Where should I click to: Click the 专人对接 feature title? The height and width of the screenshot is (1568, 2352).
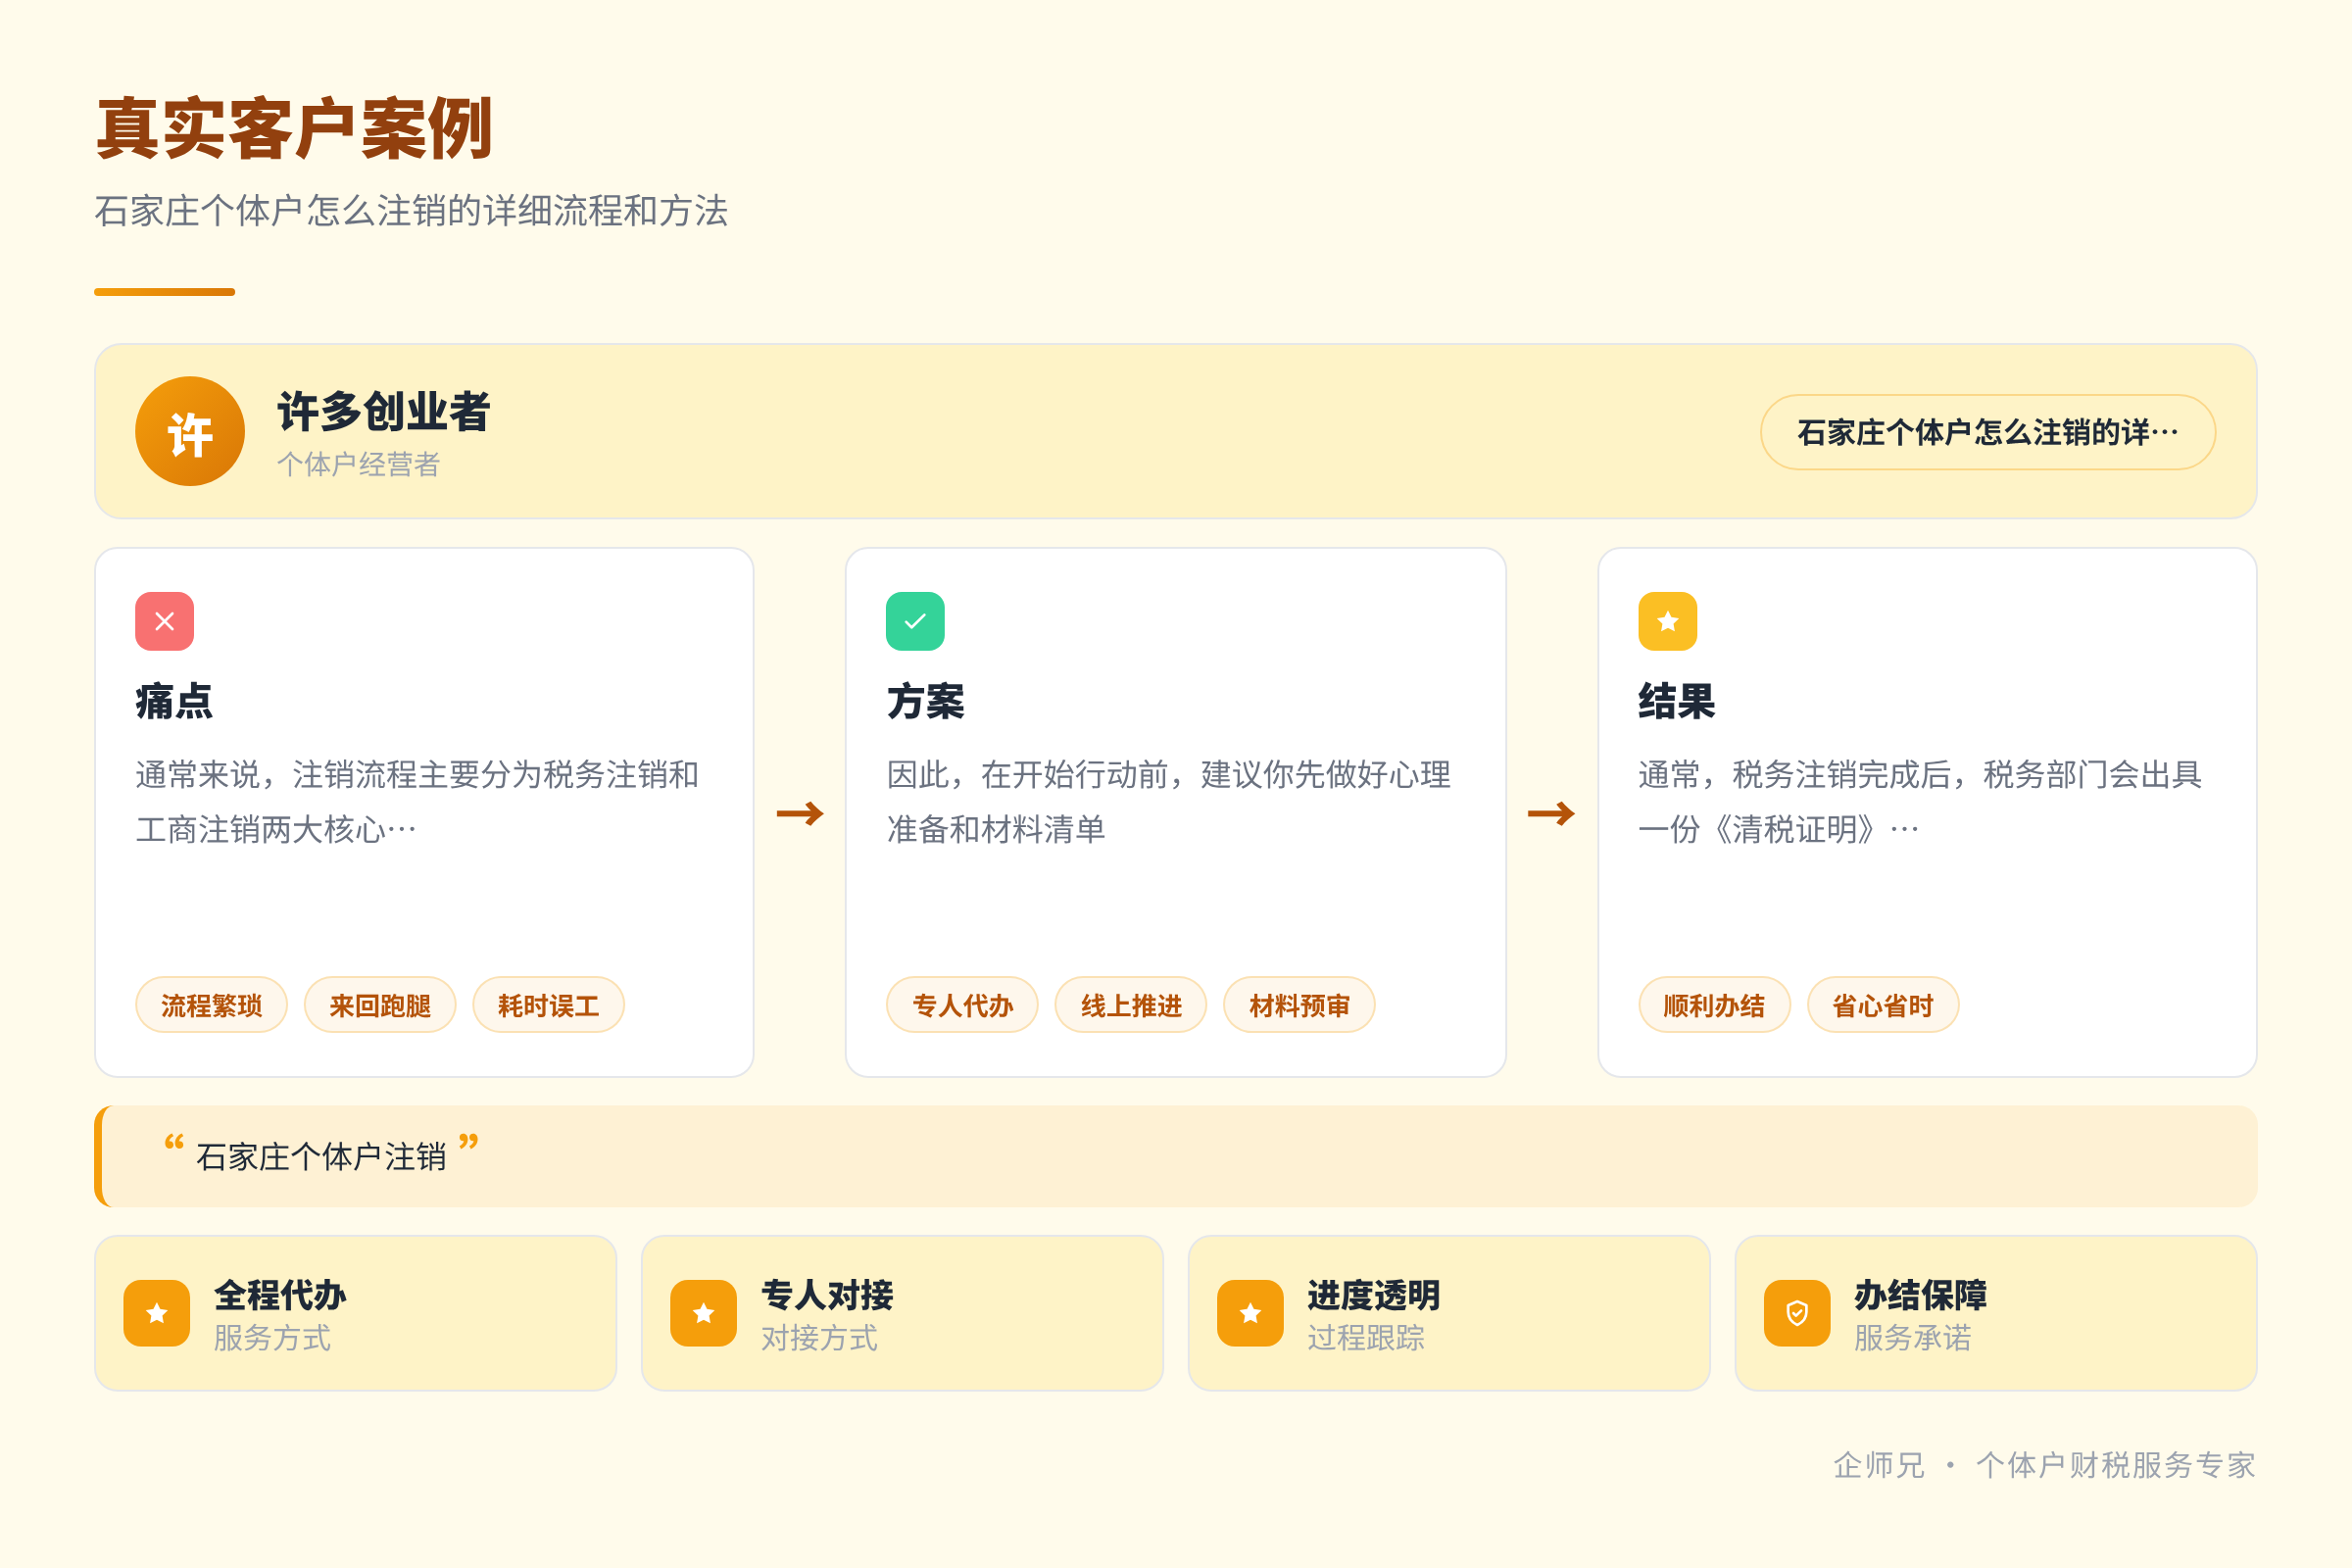(827, 1295)
